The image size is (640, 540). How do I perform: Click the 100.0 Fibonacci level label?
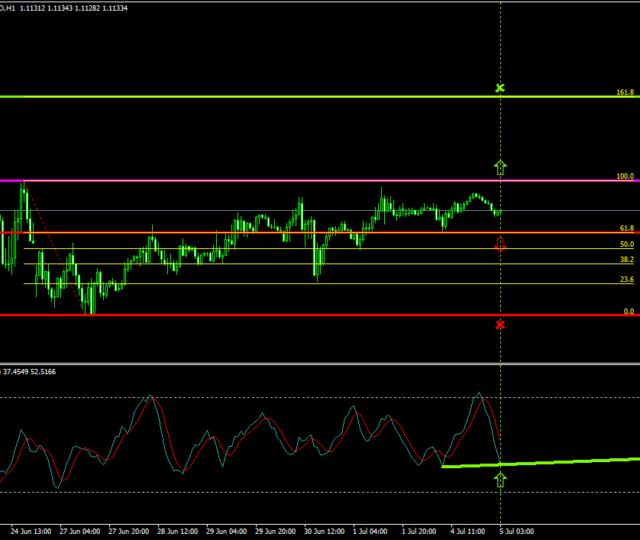point(625,176)
